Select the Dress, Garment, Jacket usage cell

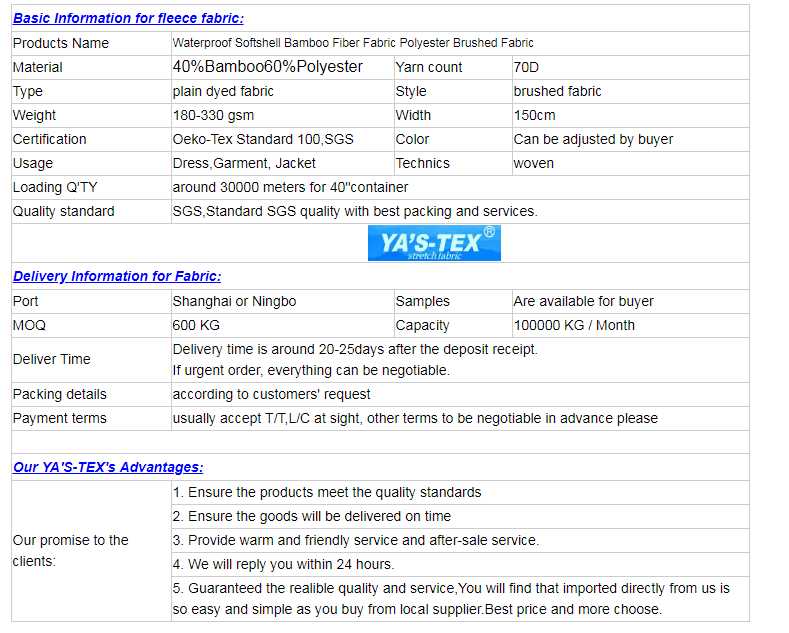click(x=244, y=163)
